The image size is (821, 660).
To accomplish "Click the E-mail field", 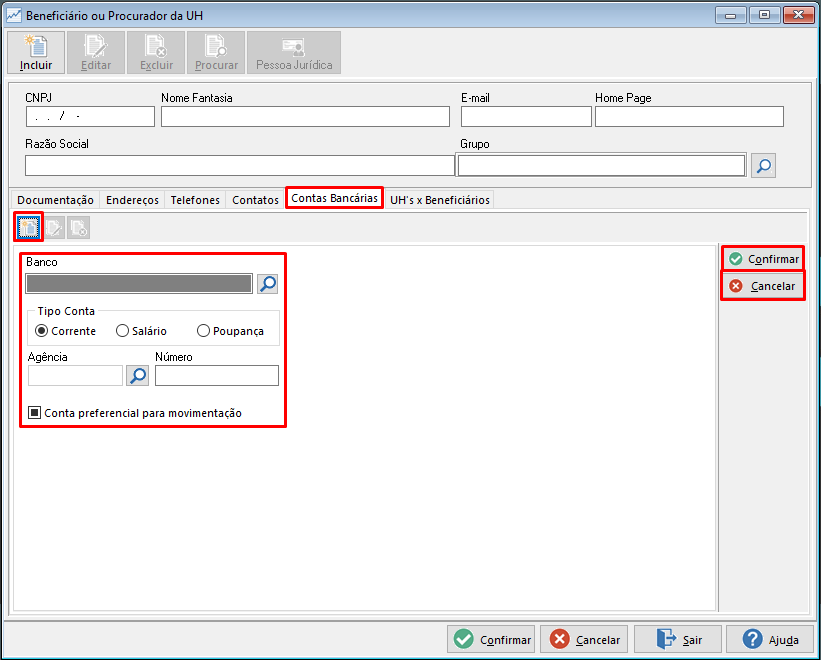I will (x=526, y=116).
